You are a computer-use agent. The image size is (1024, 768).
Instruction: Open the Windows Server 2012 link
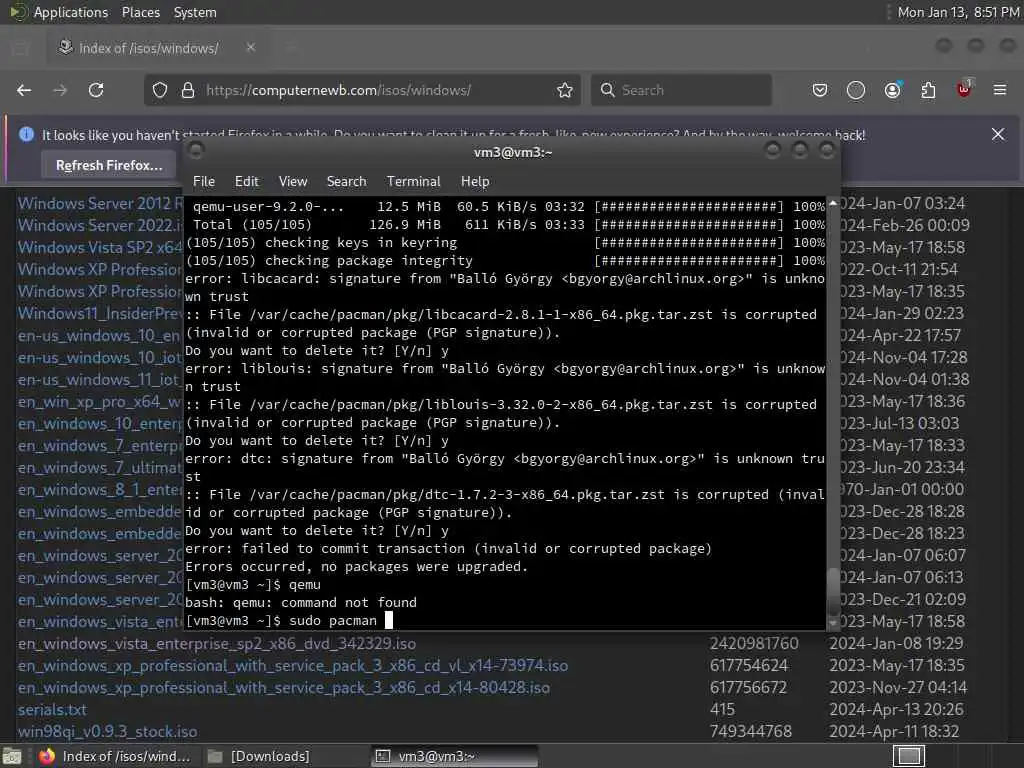(x=100, y=204)
